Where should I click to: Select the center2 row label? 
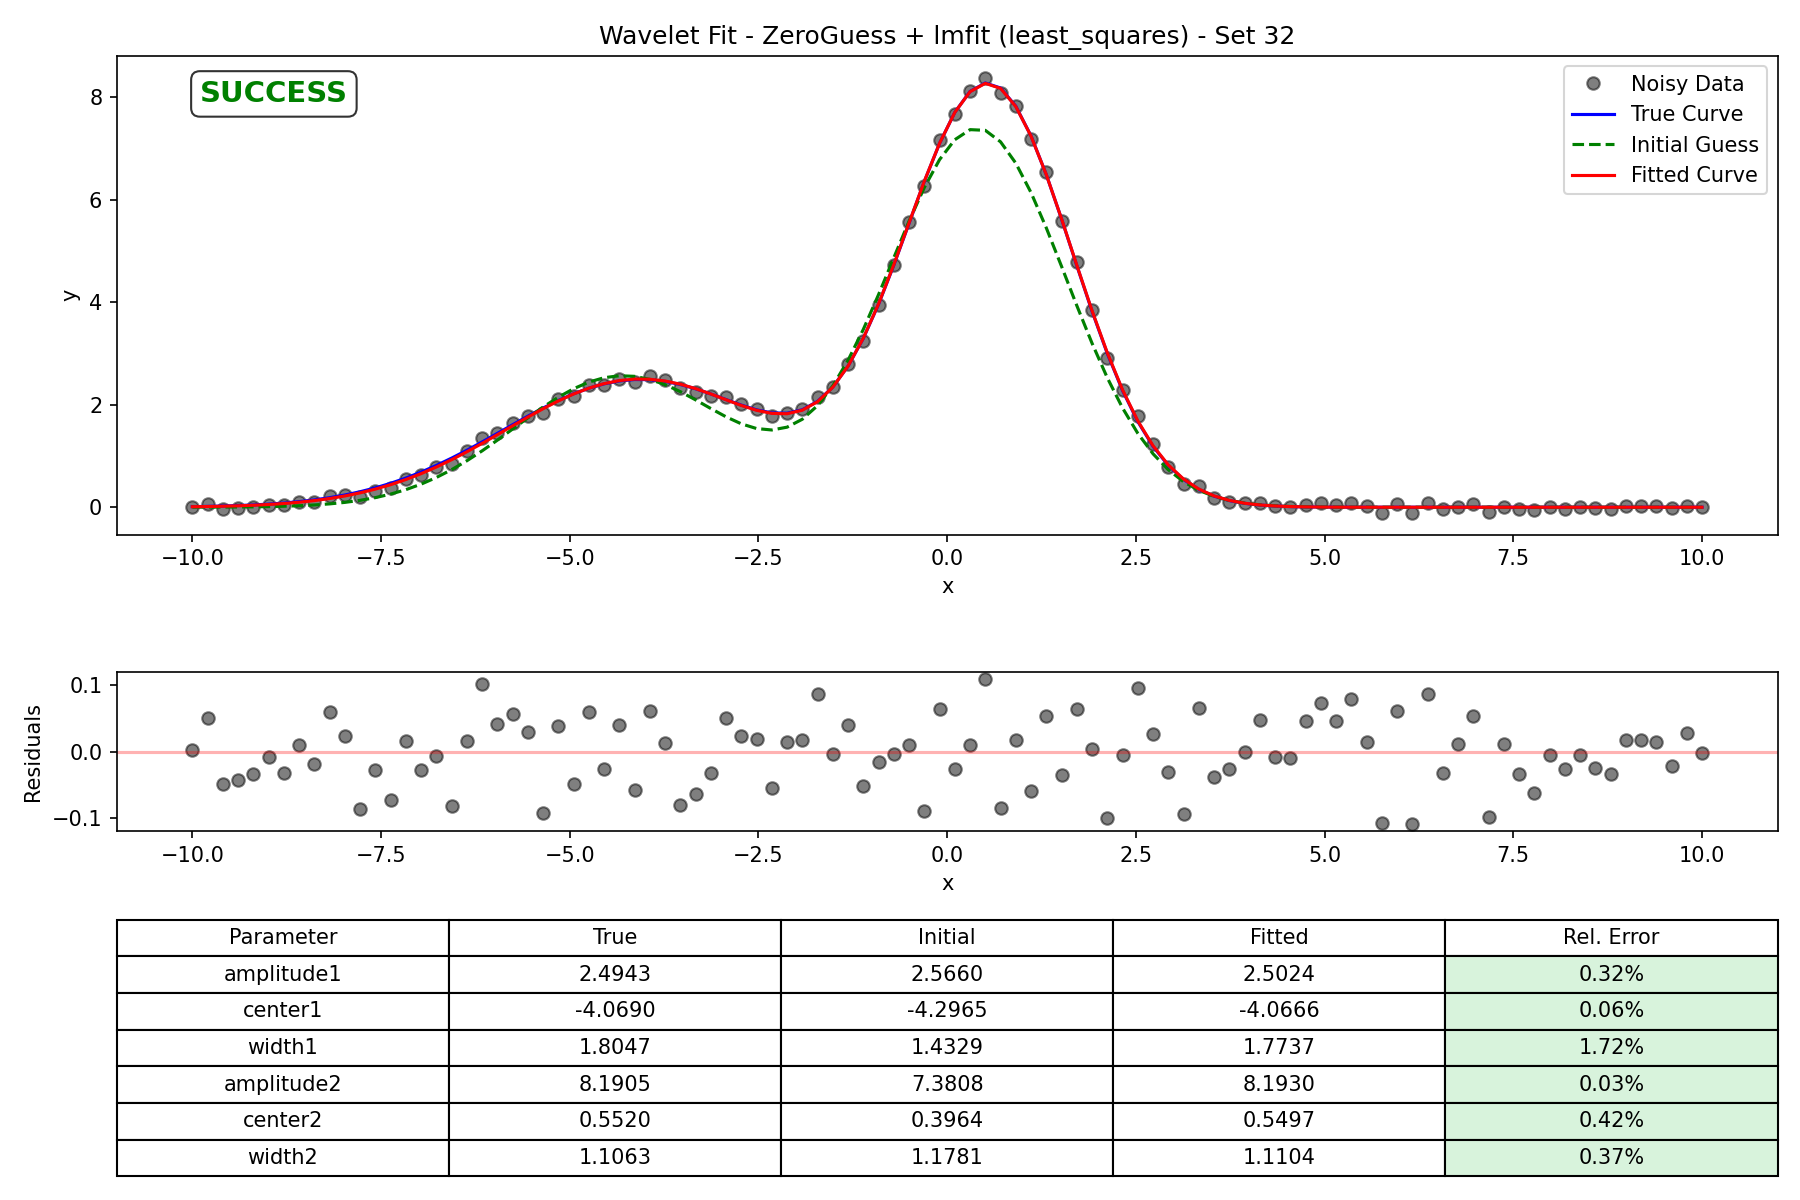coord(283,1121)
